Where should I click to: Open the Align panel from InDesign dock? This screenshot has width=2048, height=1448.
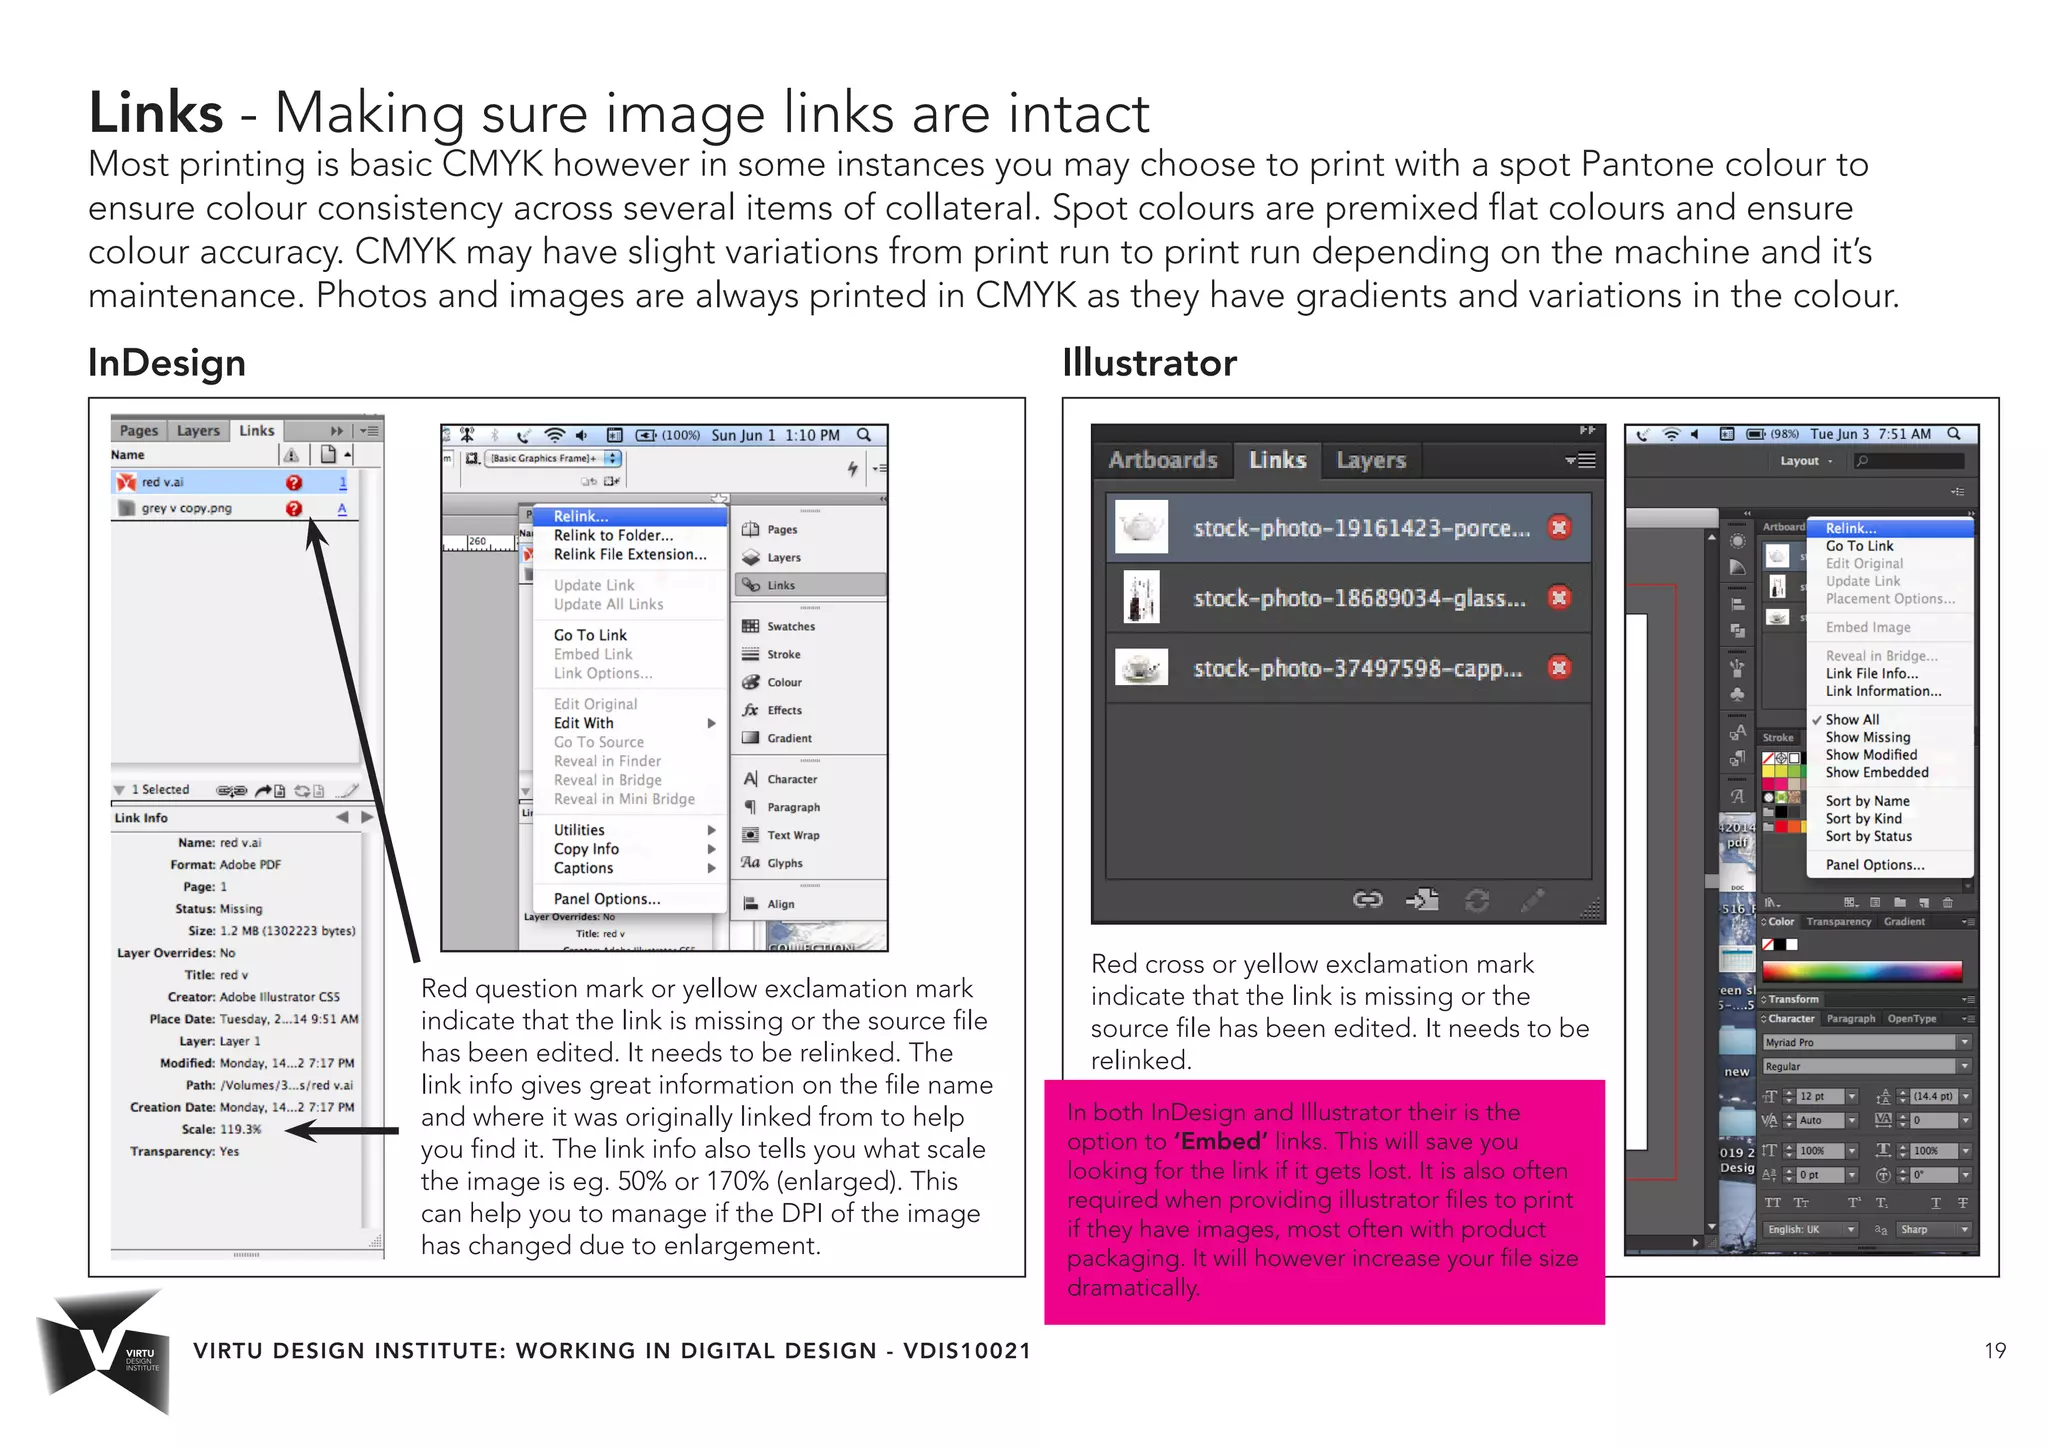769,904
